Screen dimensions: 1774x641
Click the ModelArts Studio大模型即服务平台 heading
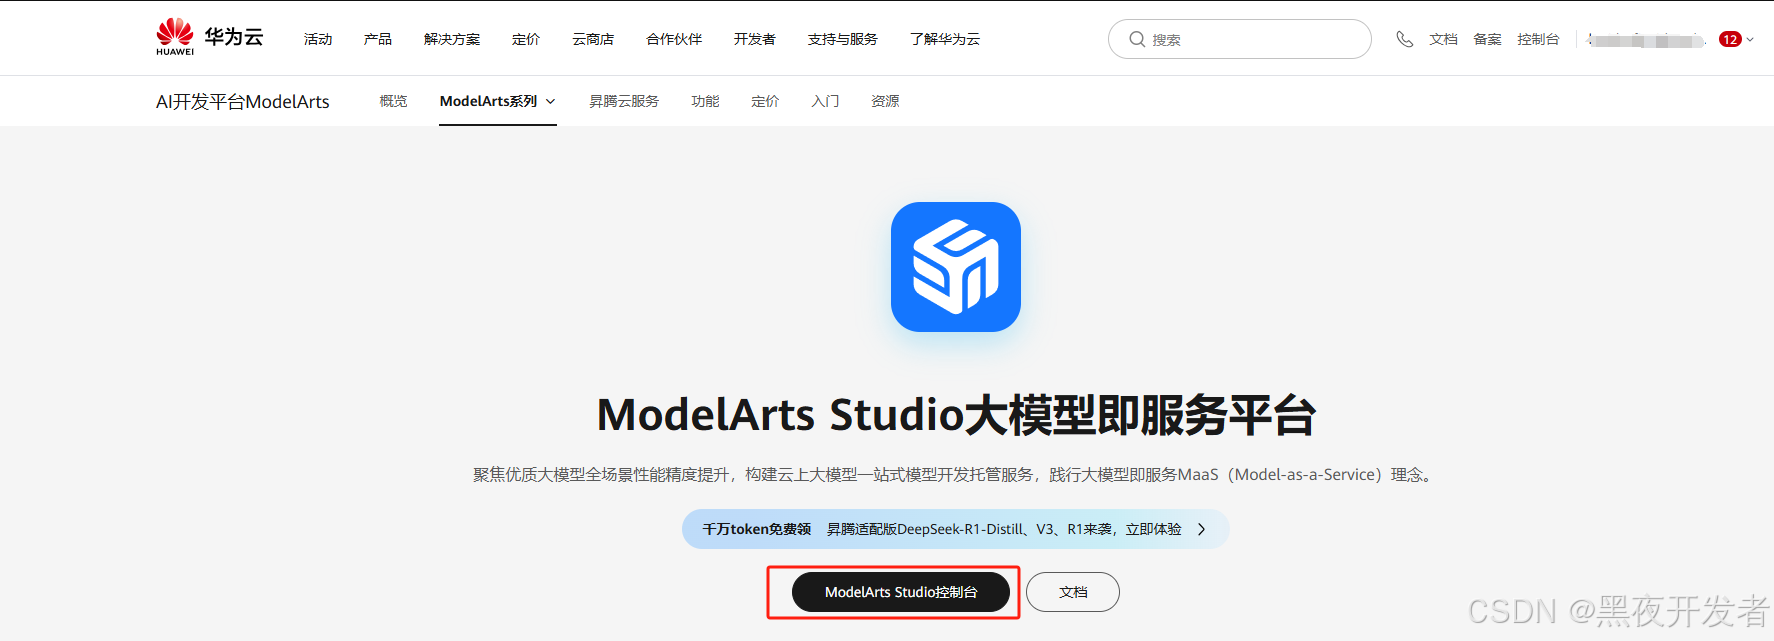956,415
